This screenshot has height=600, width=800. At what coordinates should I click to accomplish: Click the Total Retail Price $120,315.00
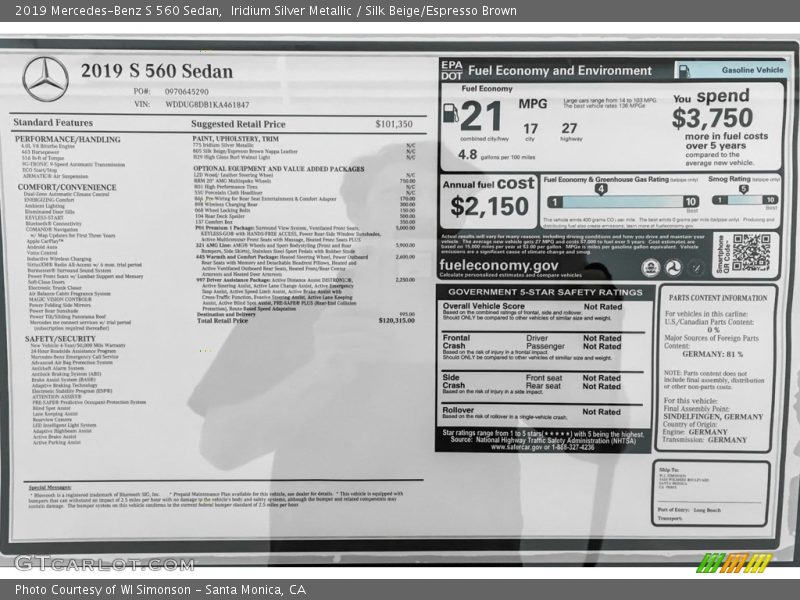pyautogui.click(x=396, y=320)
